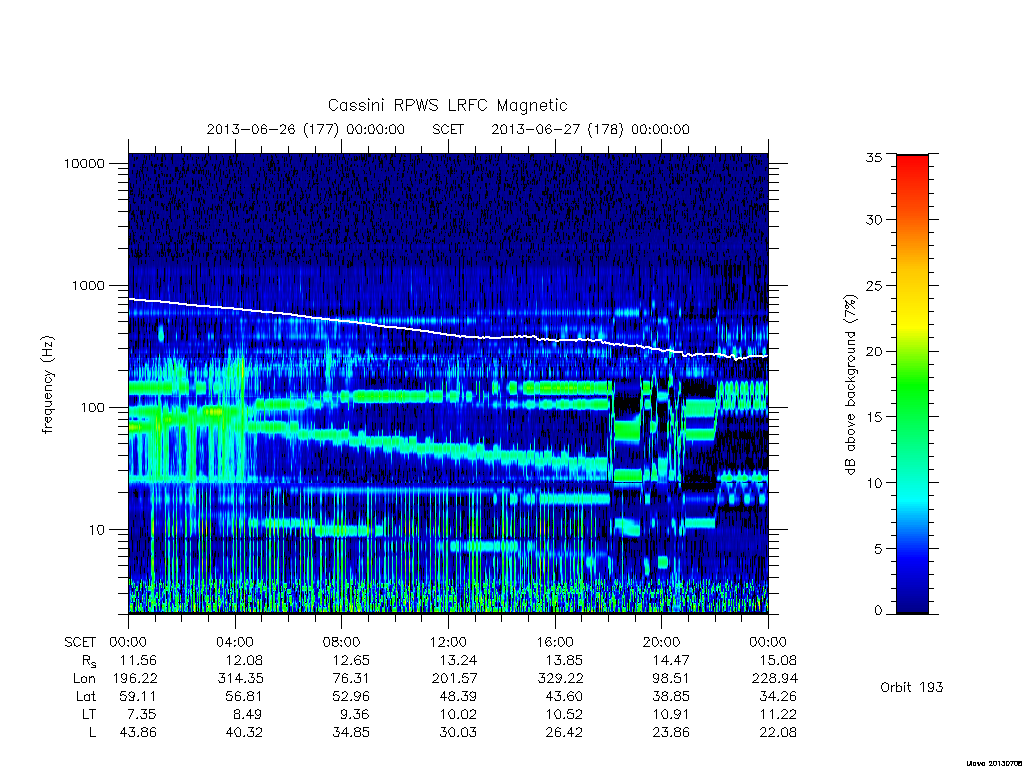
Task: Click the 'dB above background (7%)' label
Action: click(850, 385)
